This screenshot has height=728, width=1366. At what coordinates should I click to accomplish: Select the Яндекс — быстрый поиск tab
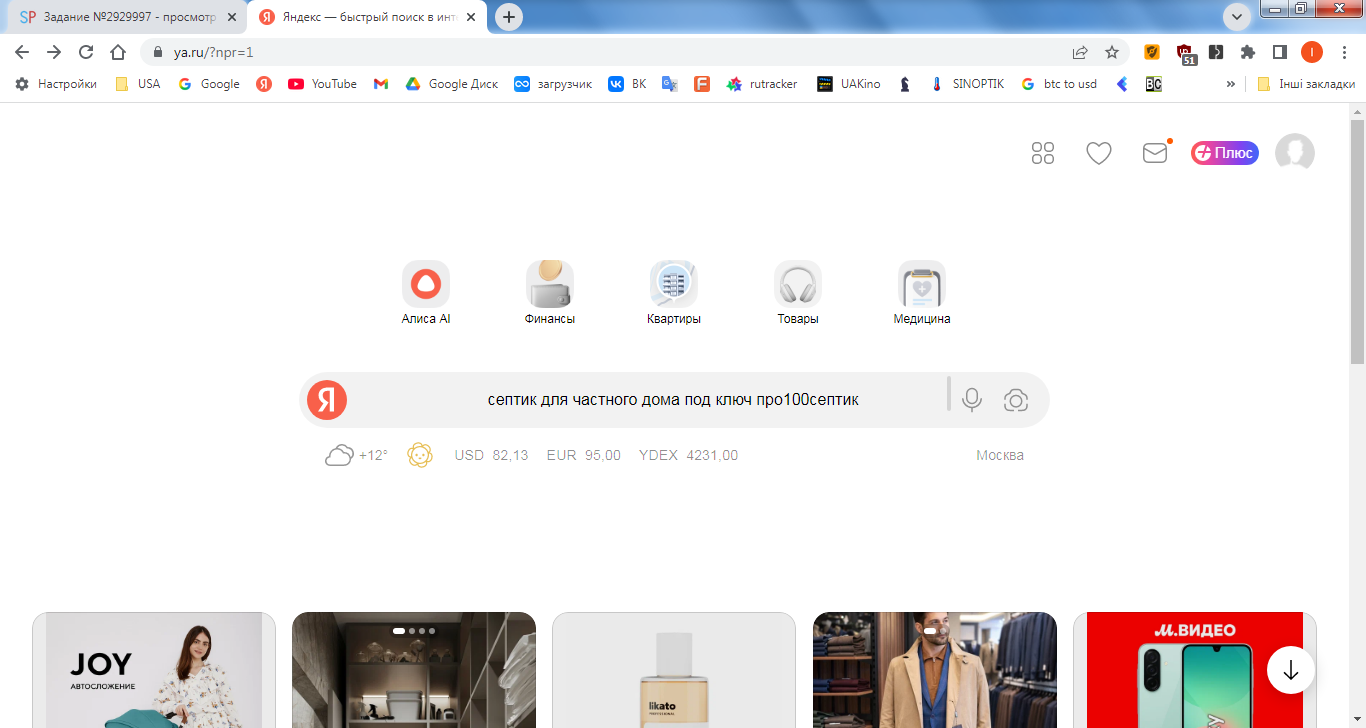(367, 17)
